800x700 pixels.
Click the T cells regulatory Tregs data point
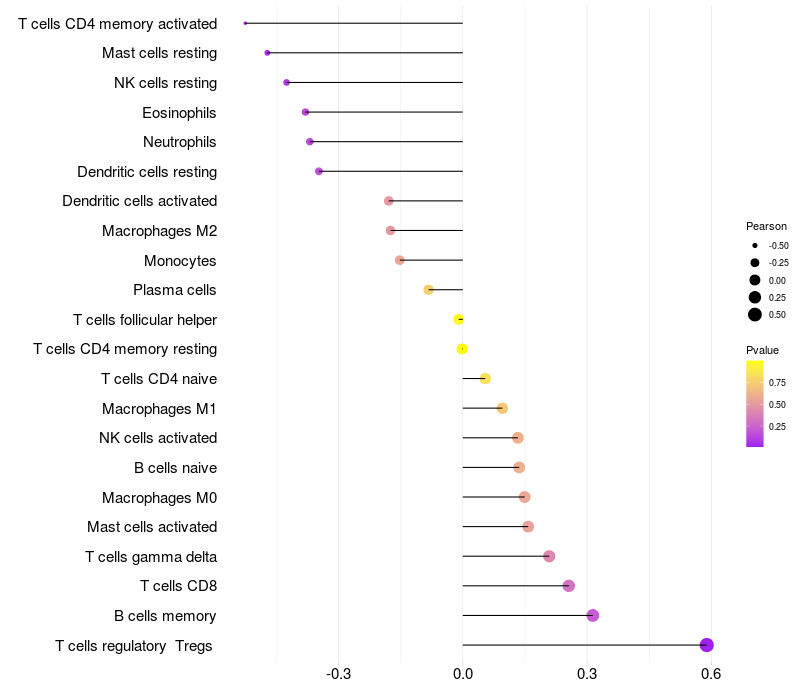(706, 645)
